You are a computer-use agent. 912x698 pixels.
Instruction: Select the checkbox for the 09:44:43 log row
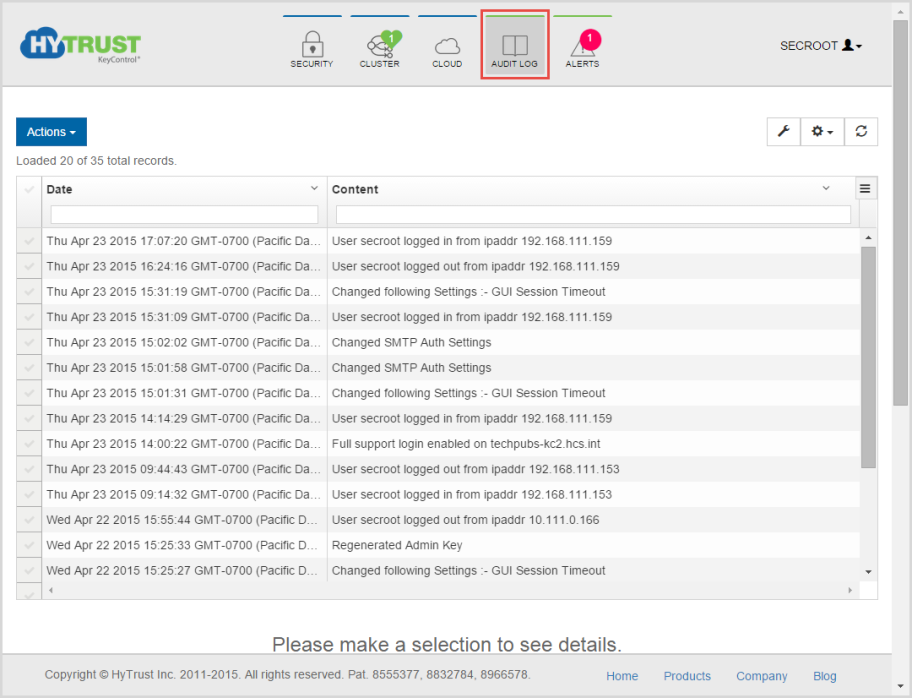29,469
